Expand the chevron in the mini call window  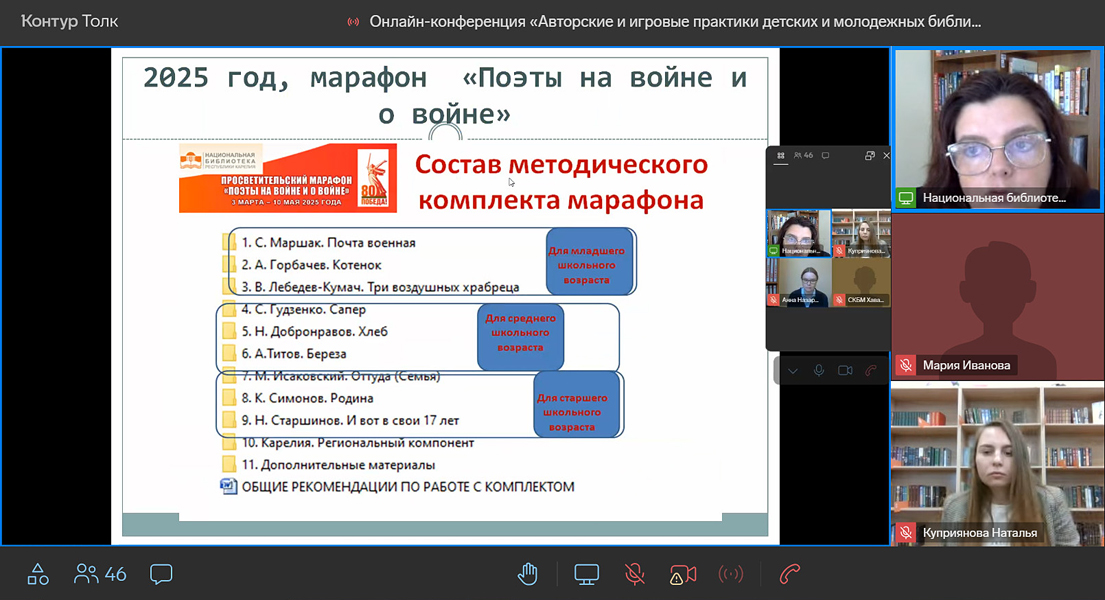tap(793, 371)
